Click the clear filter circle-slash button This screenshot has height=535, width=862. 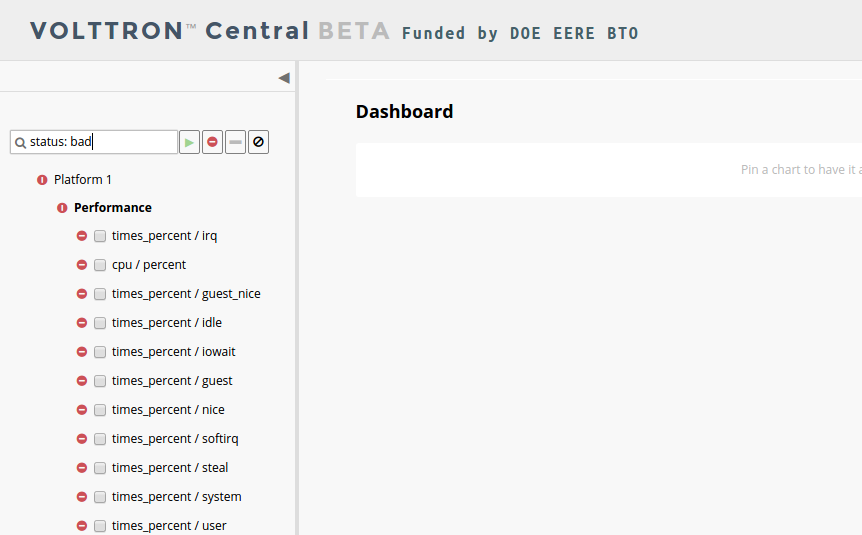[x=258, y=142]
